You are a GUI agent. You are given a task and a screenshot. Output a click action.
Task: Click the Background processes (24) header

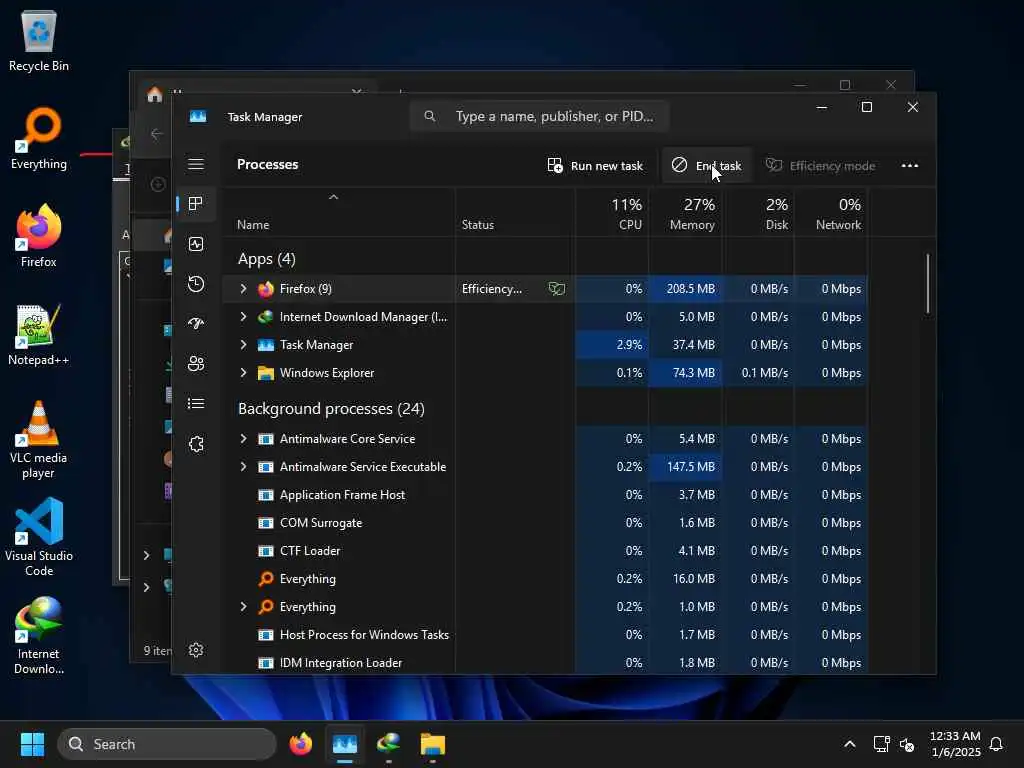[331, 409]
